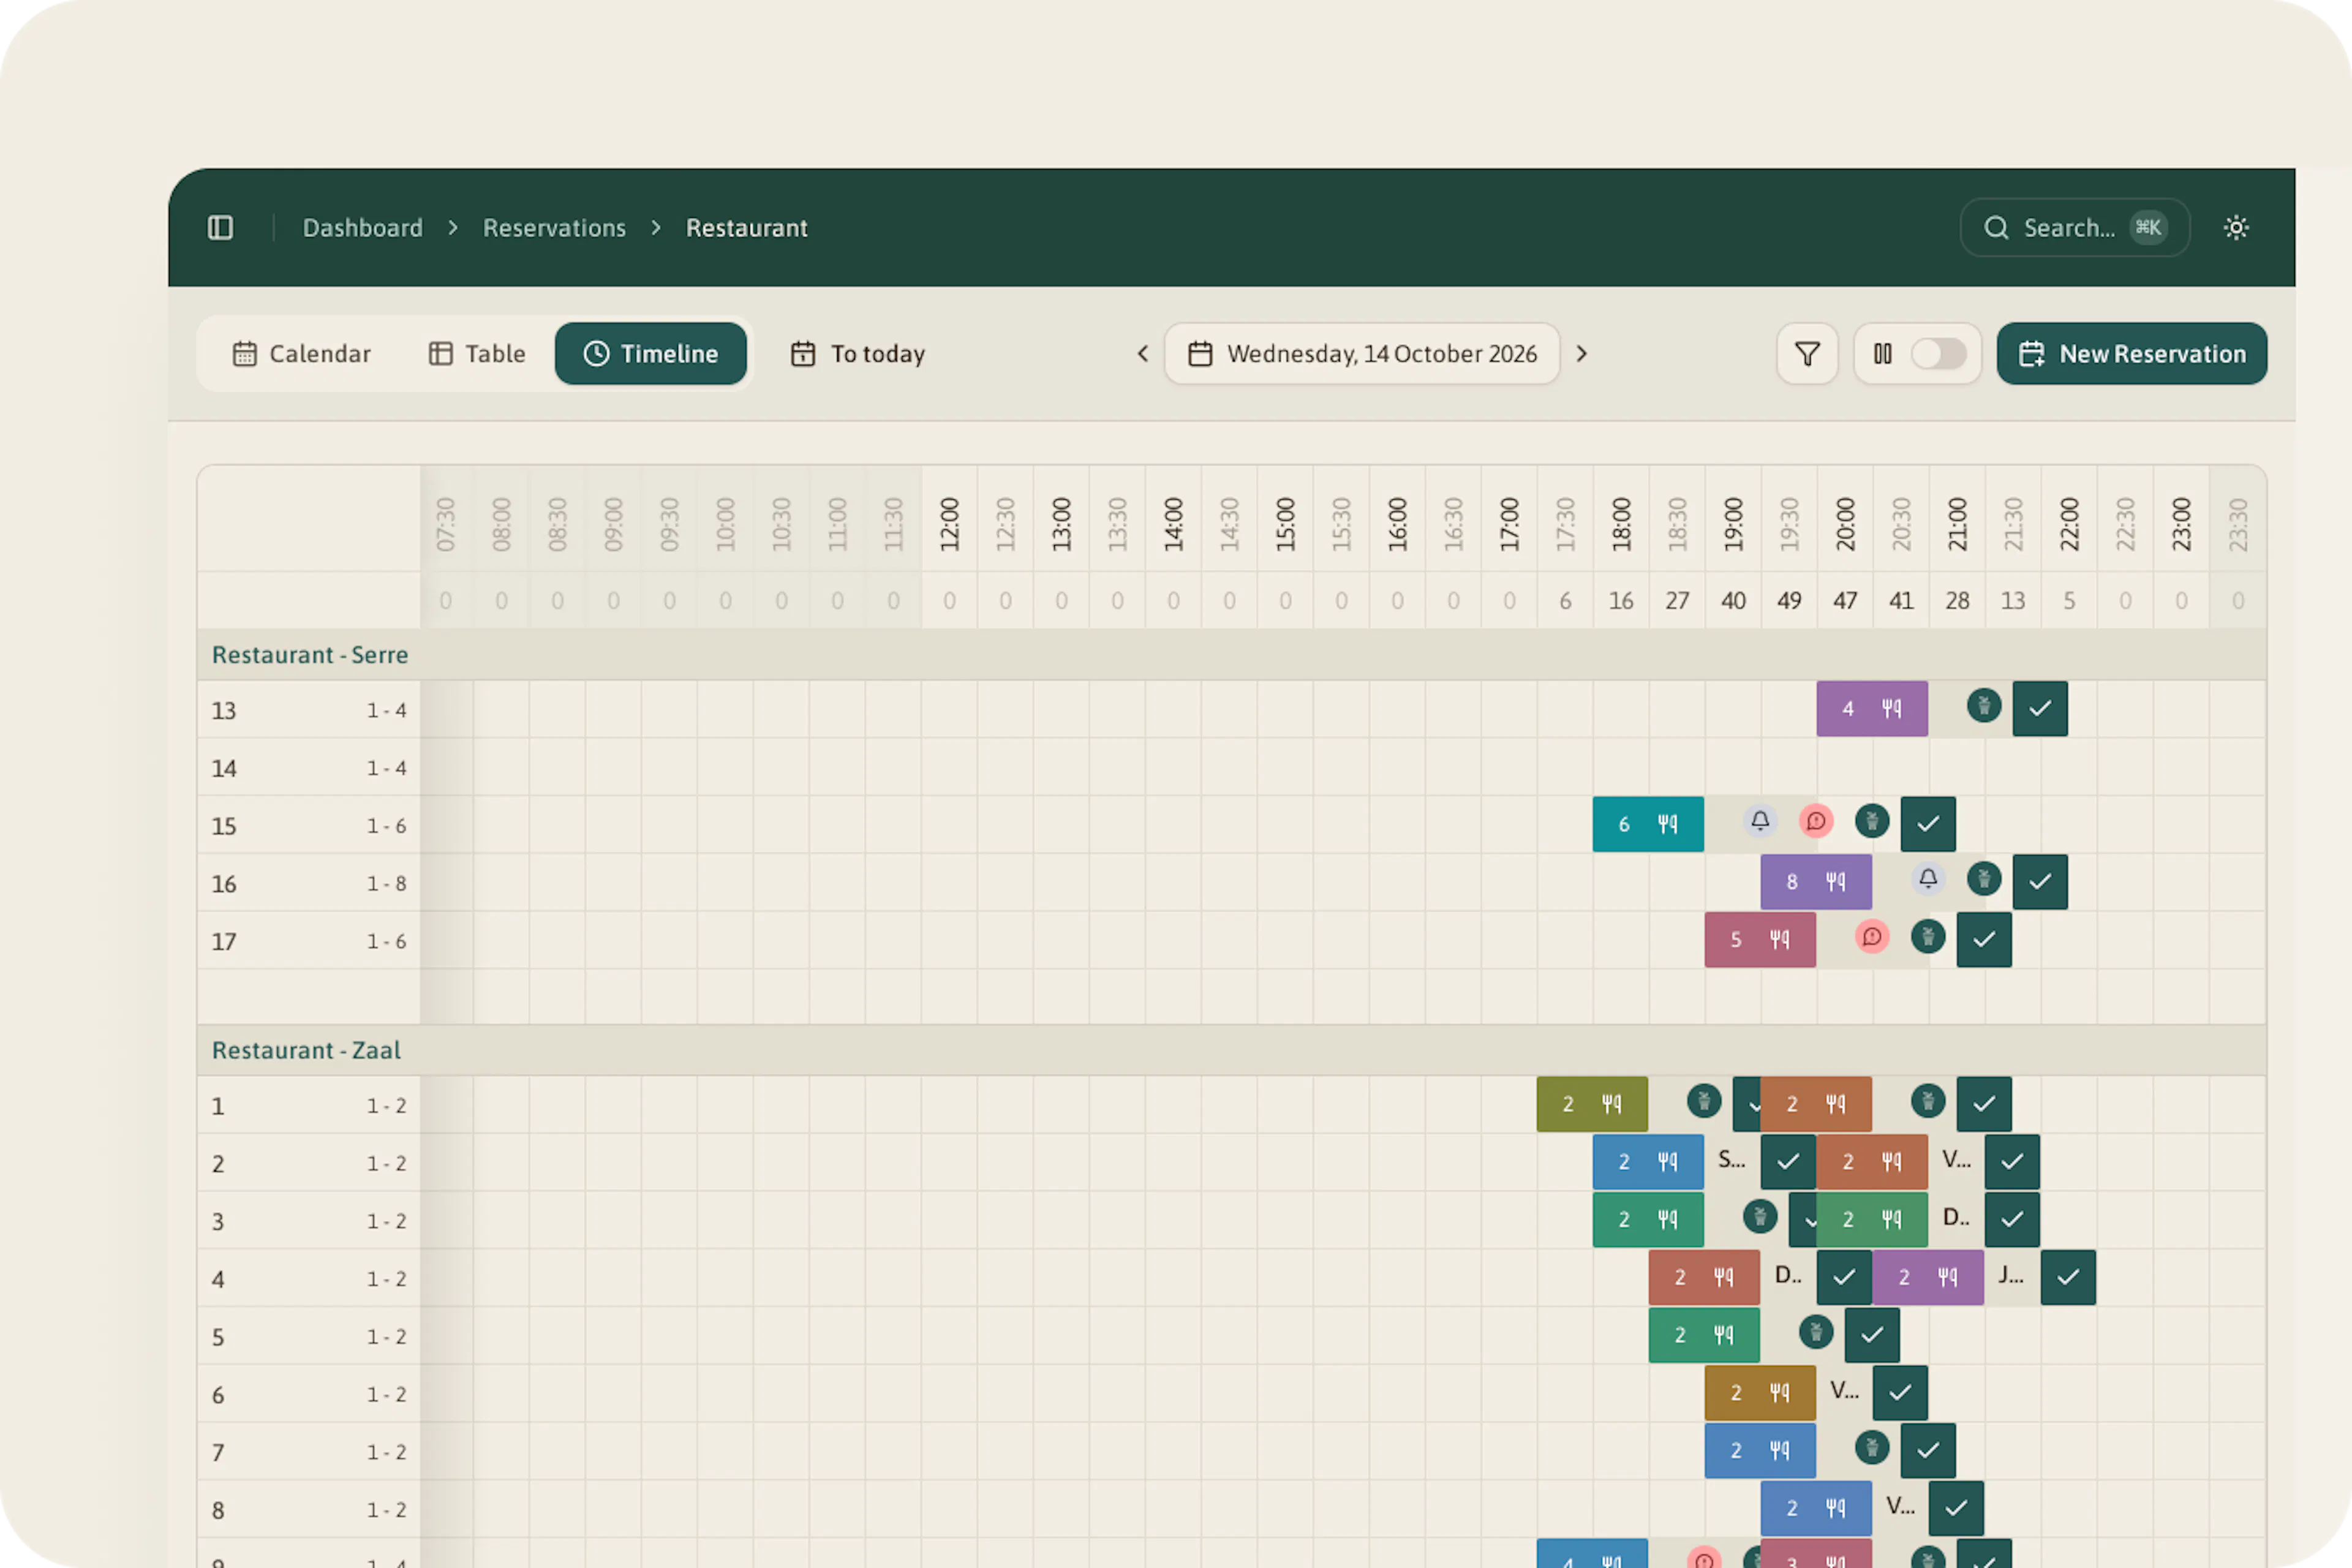Click the round green icon on table 13
Viewport: 2352px width, 1568px height.
click(1984, 706)
